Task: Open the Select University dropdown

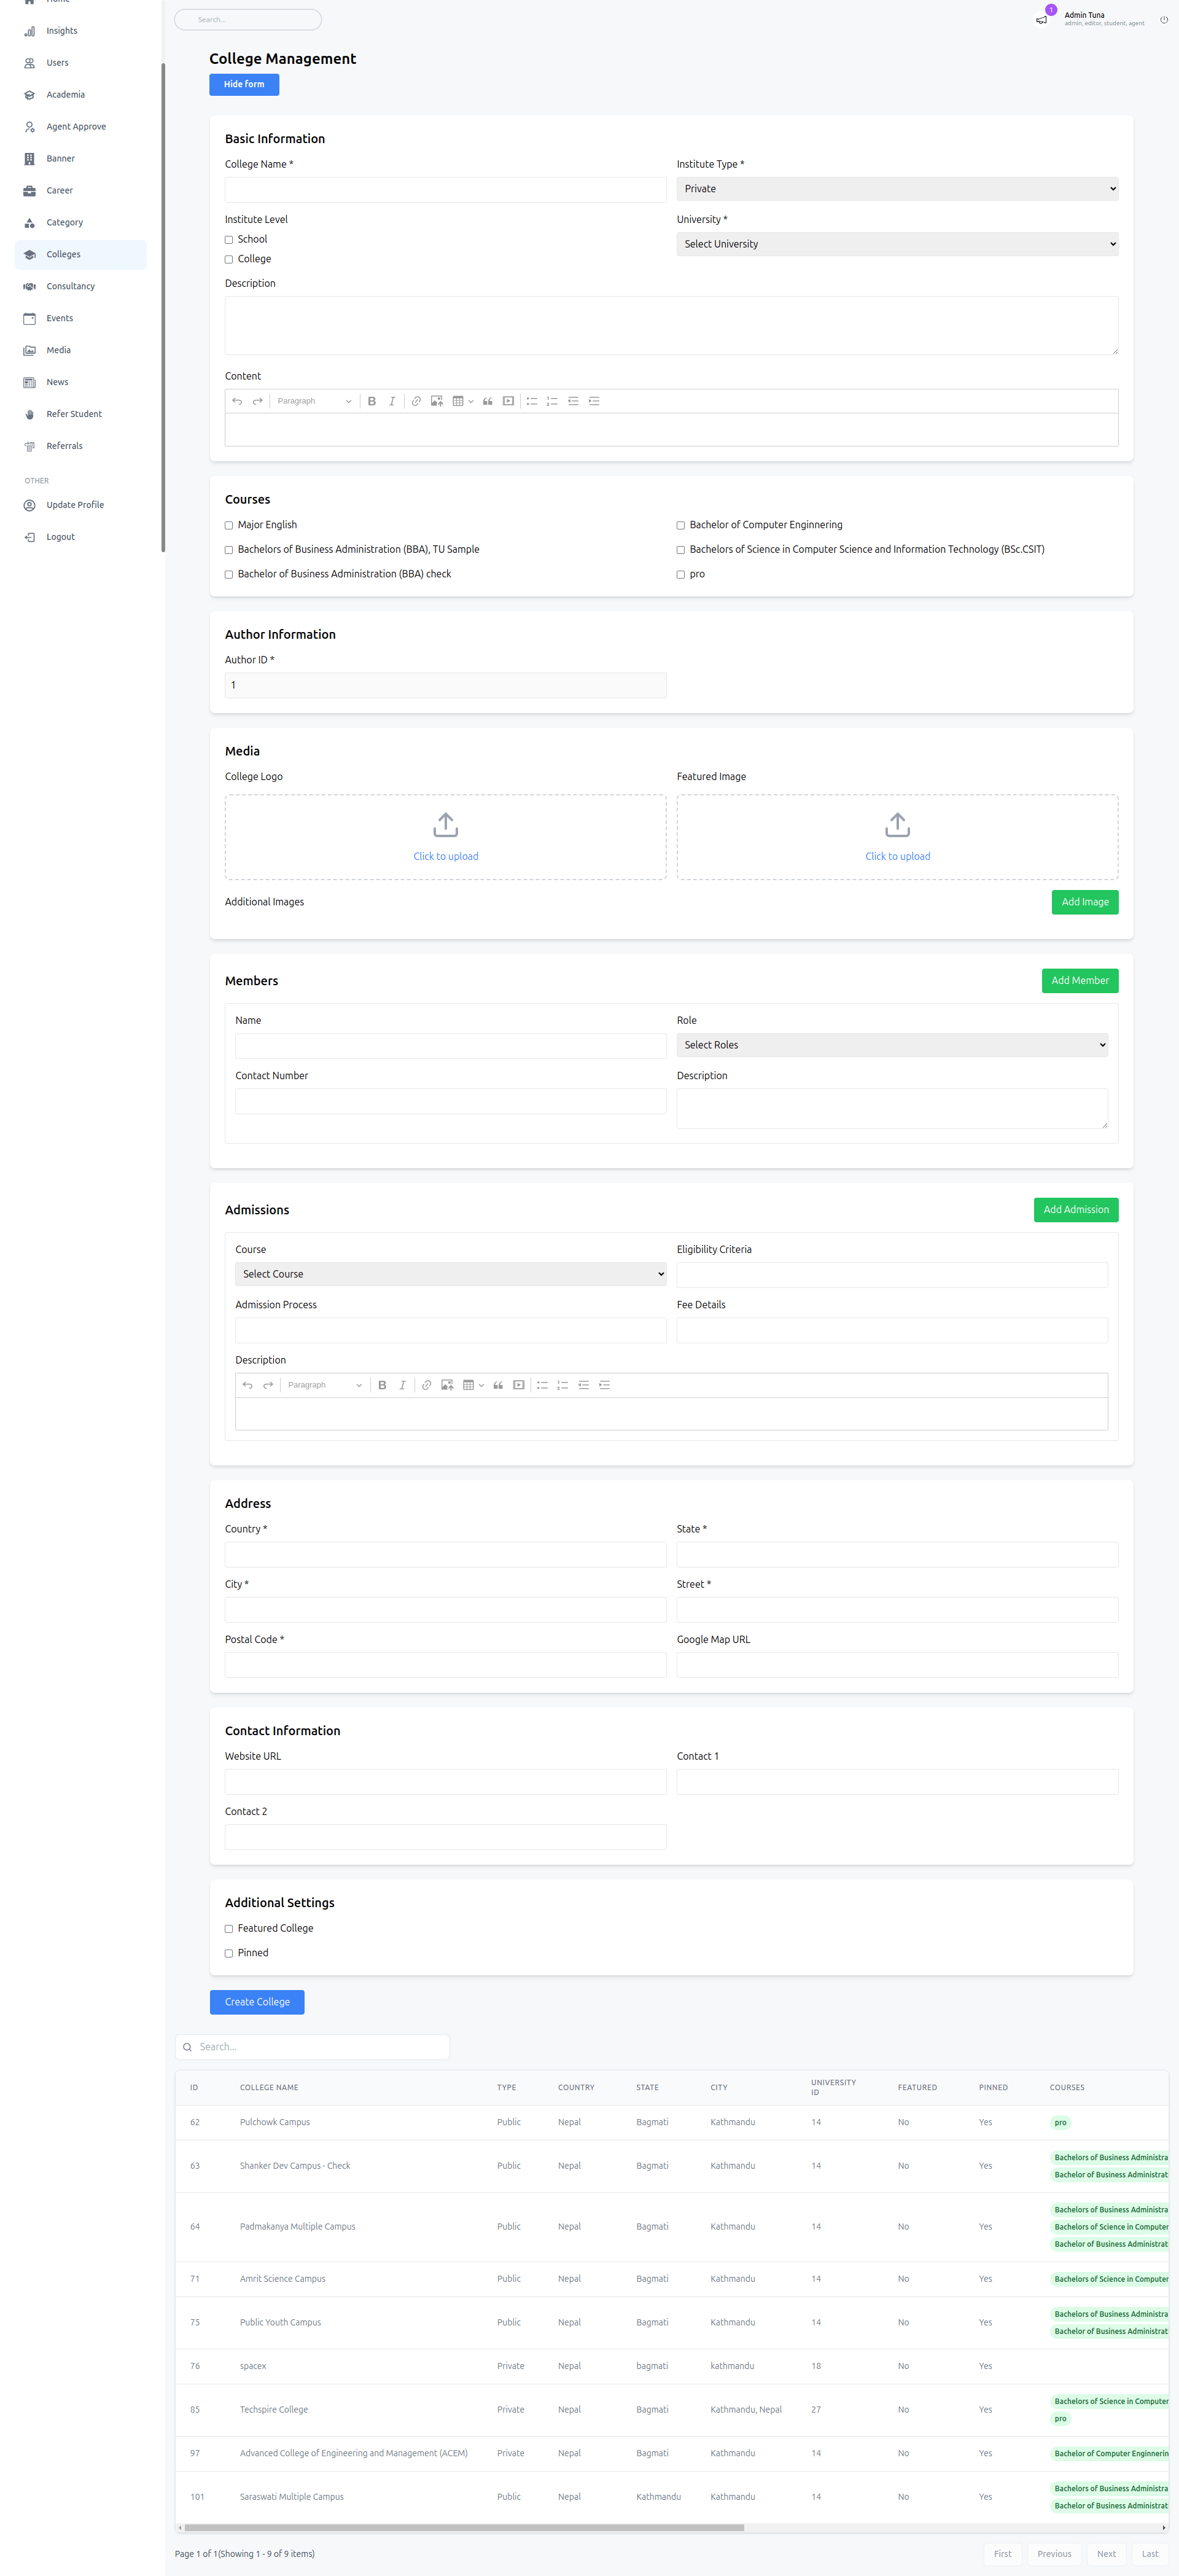Action: (x=896, y=243)
